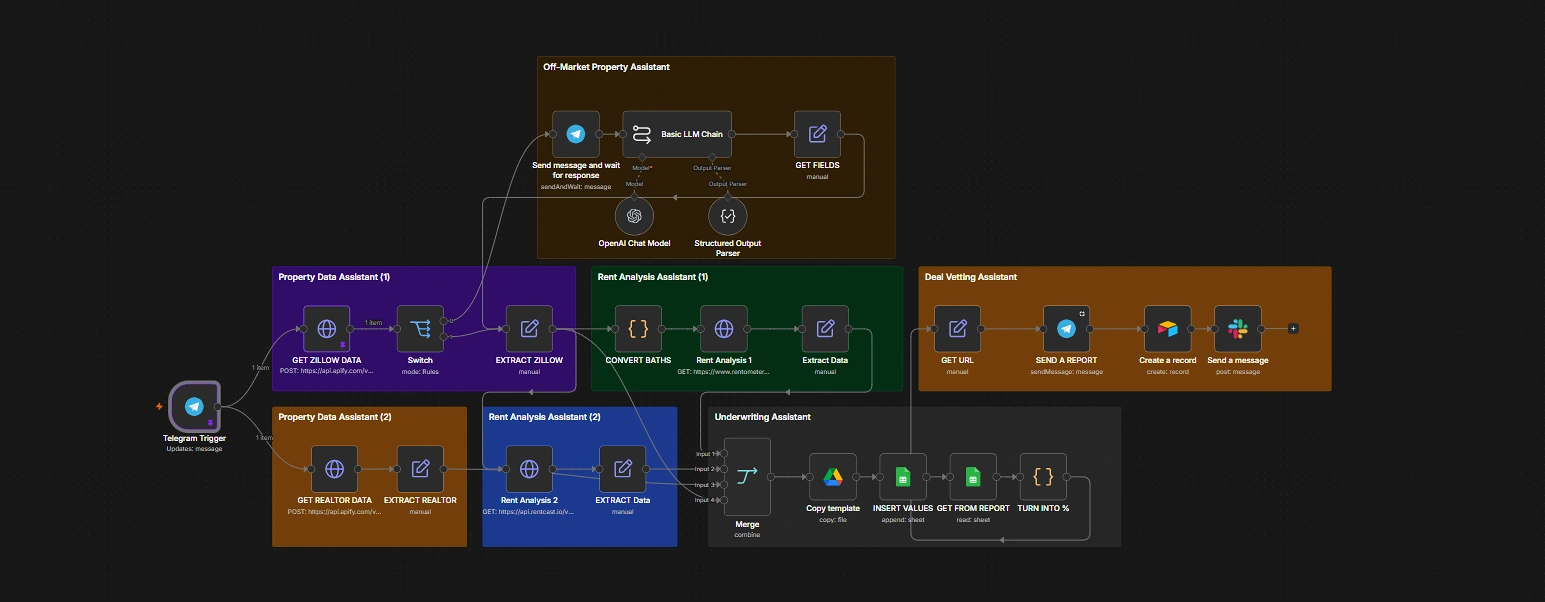Click the Basic LLM Chain Model connector
This screenshot has height=602, width=1545.
click(x=644, y=158)
